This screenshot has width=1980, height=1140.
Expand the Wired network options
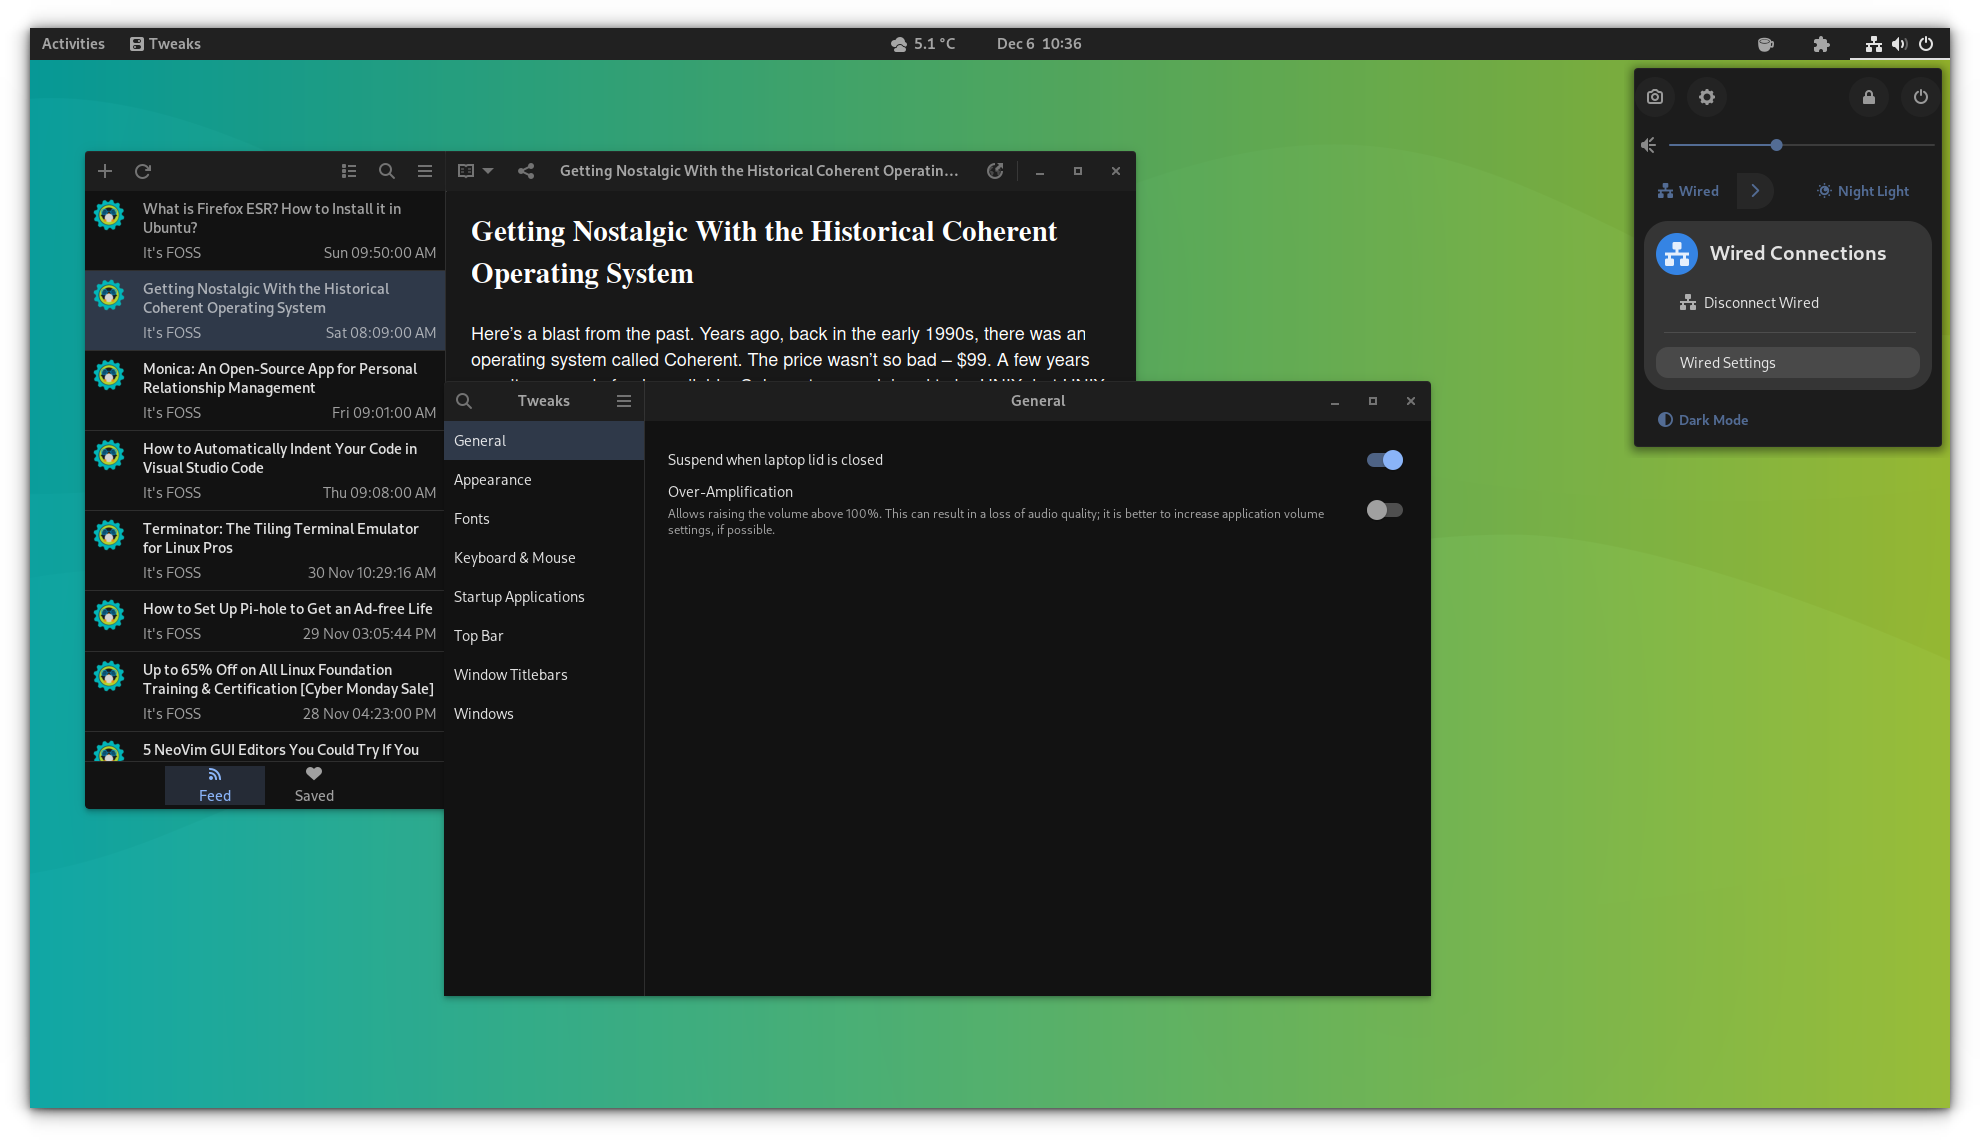pos(1755,190)
